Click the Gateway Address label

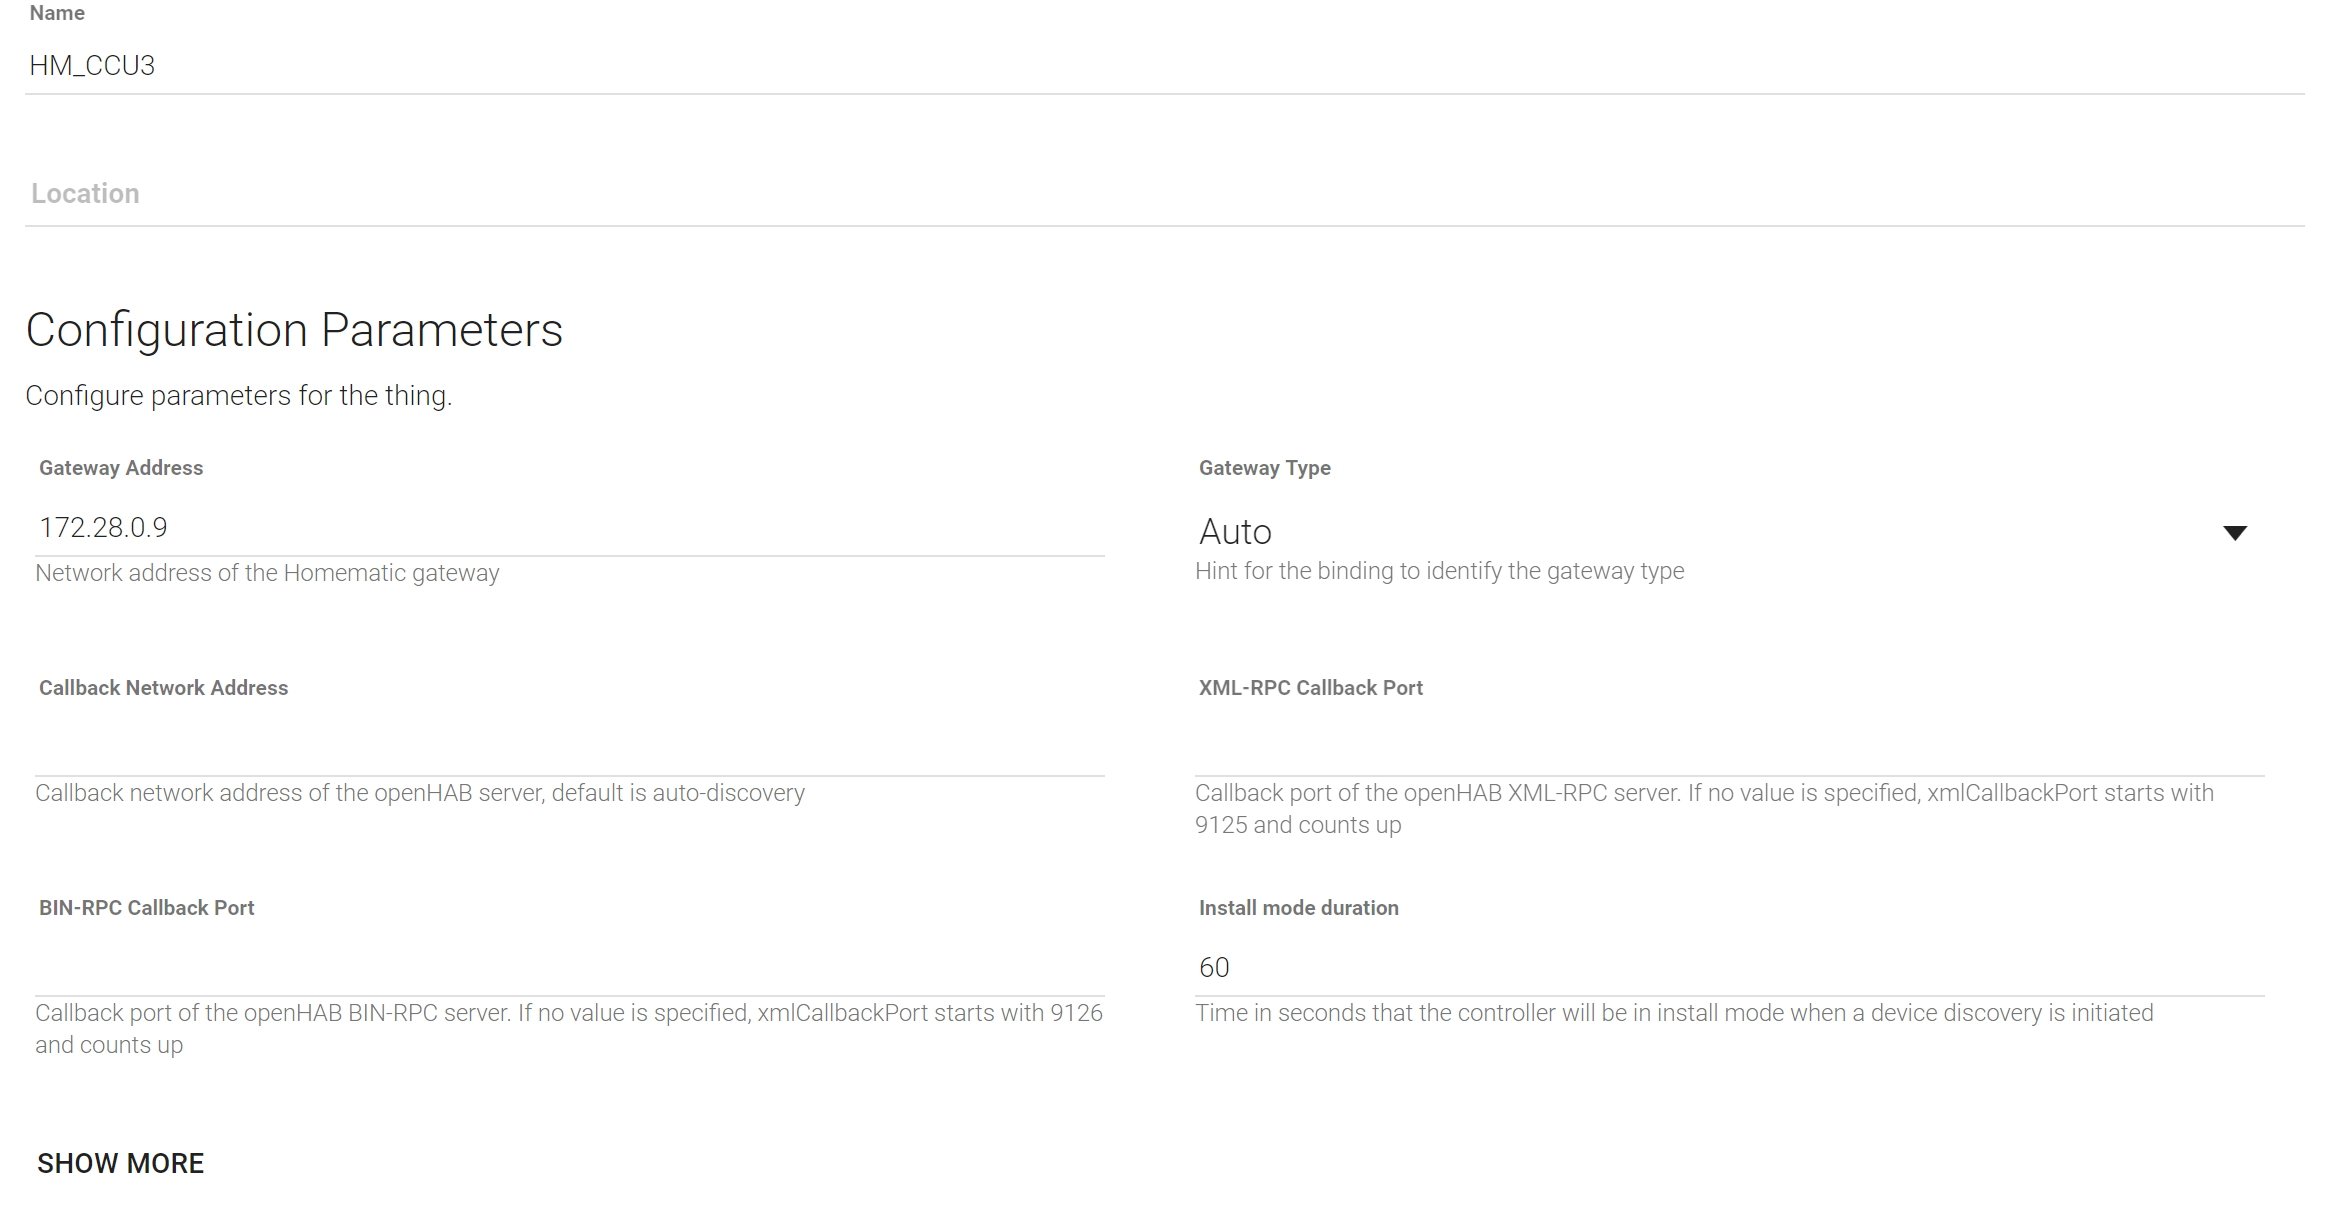tap(120, 467)
